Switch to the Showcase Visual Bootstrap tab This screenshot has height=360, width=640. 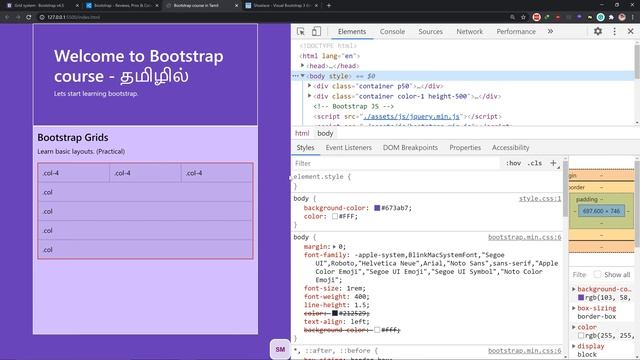[x=282, y=6]
